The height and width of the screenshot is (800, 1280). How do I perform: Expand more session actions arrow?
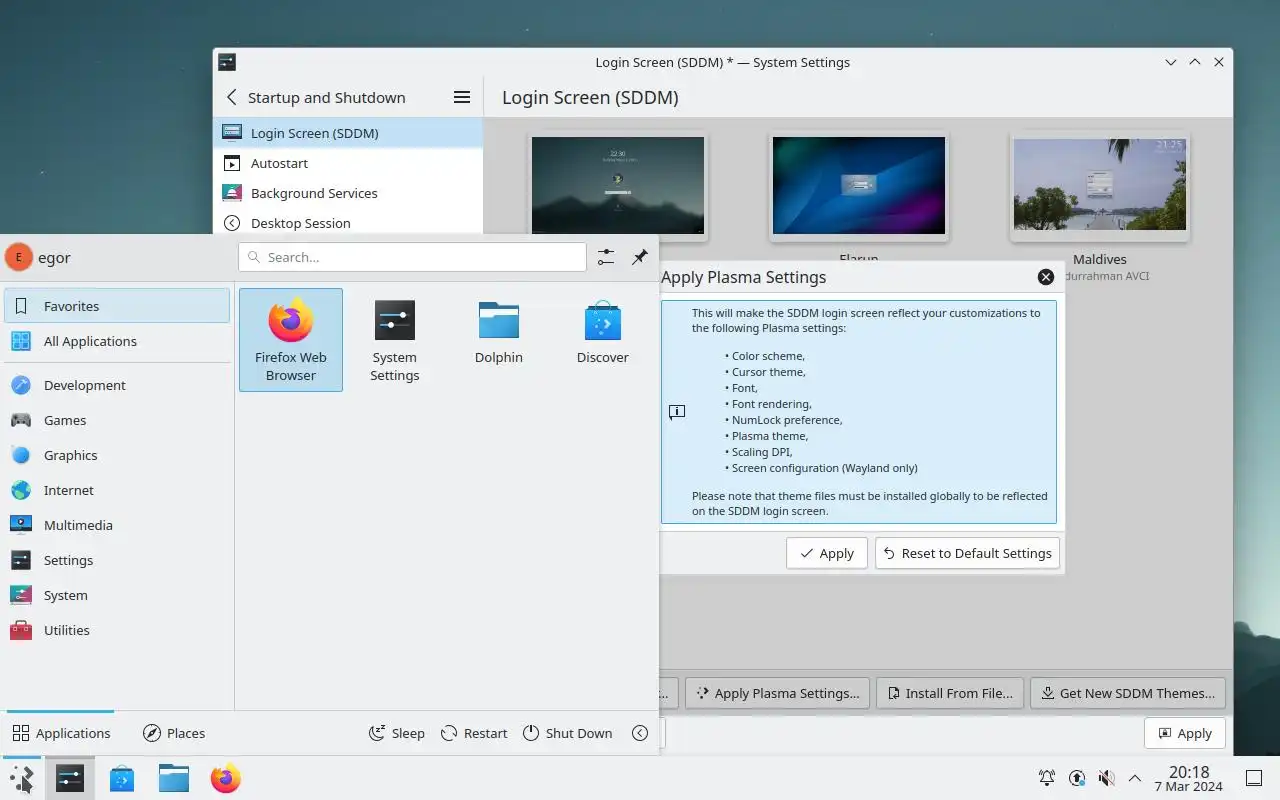(x=640, y=733)
